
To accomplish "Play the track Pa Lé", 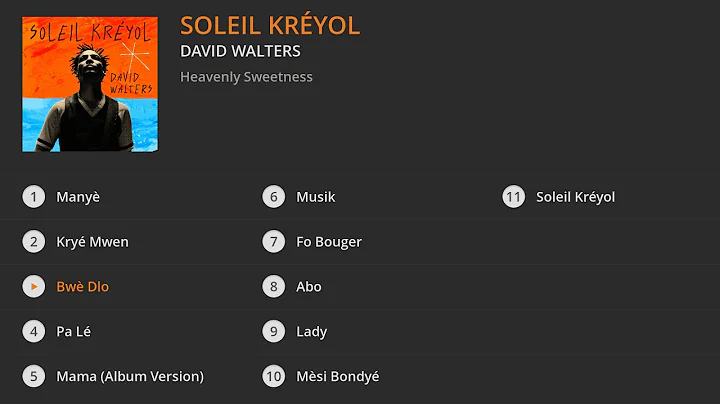I will point(75,332).
